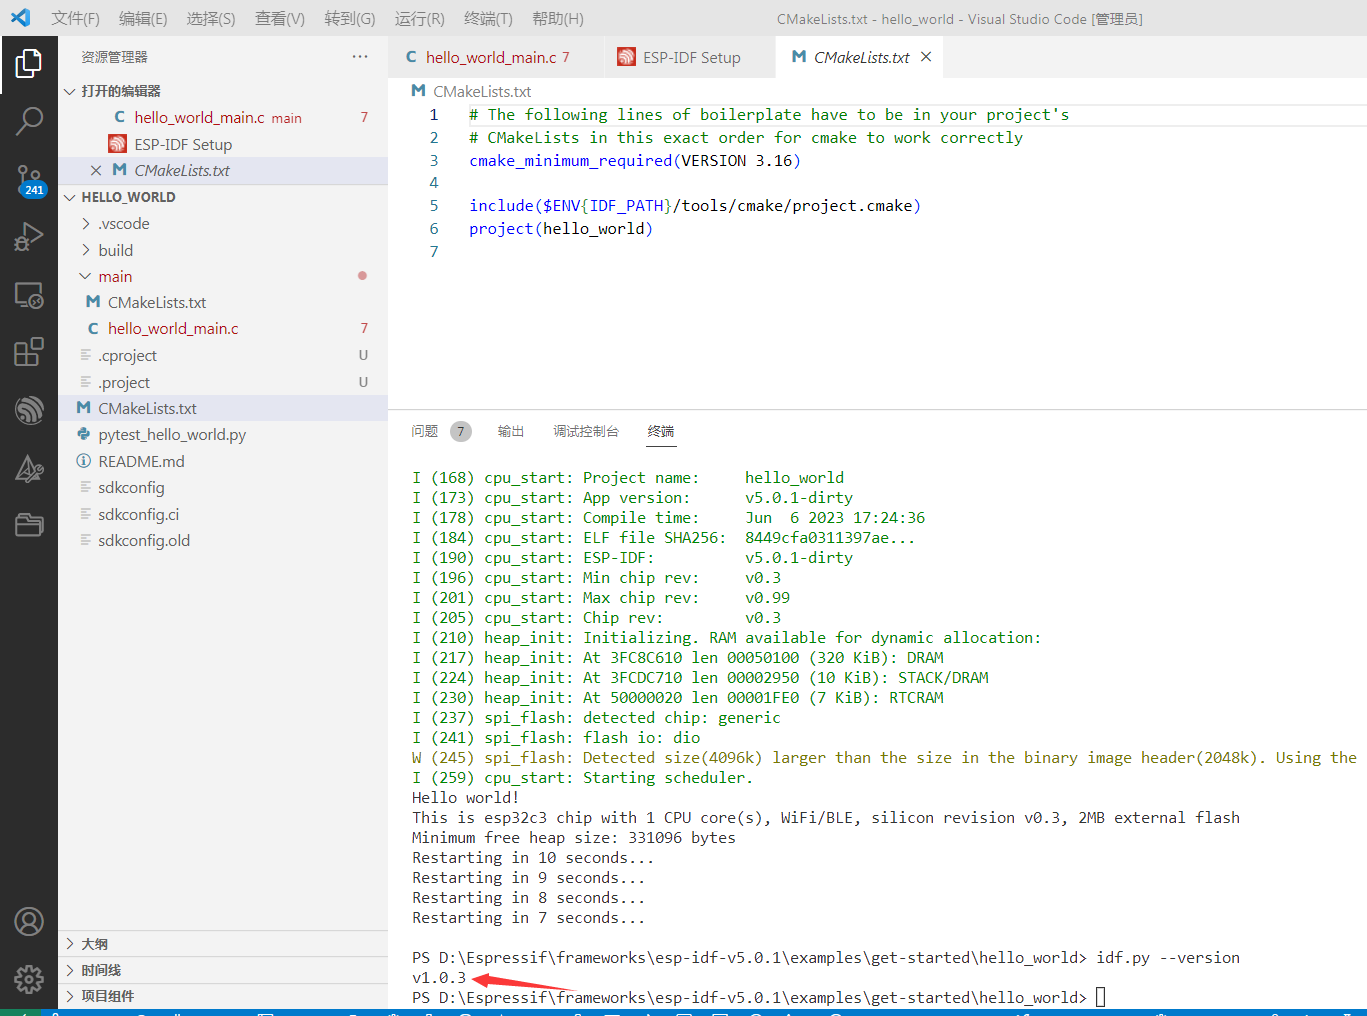This screenshot has width=1367, height=1016.
Task: Click ESP-IDF Setup tab icon
Action: 626,57
